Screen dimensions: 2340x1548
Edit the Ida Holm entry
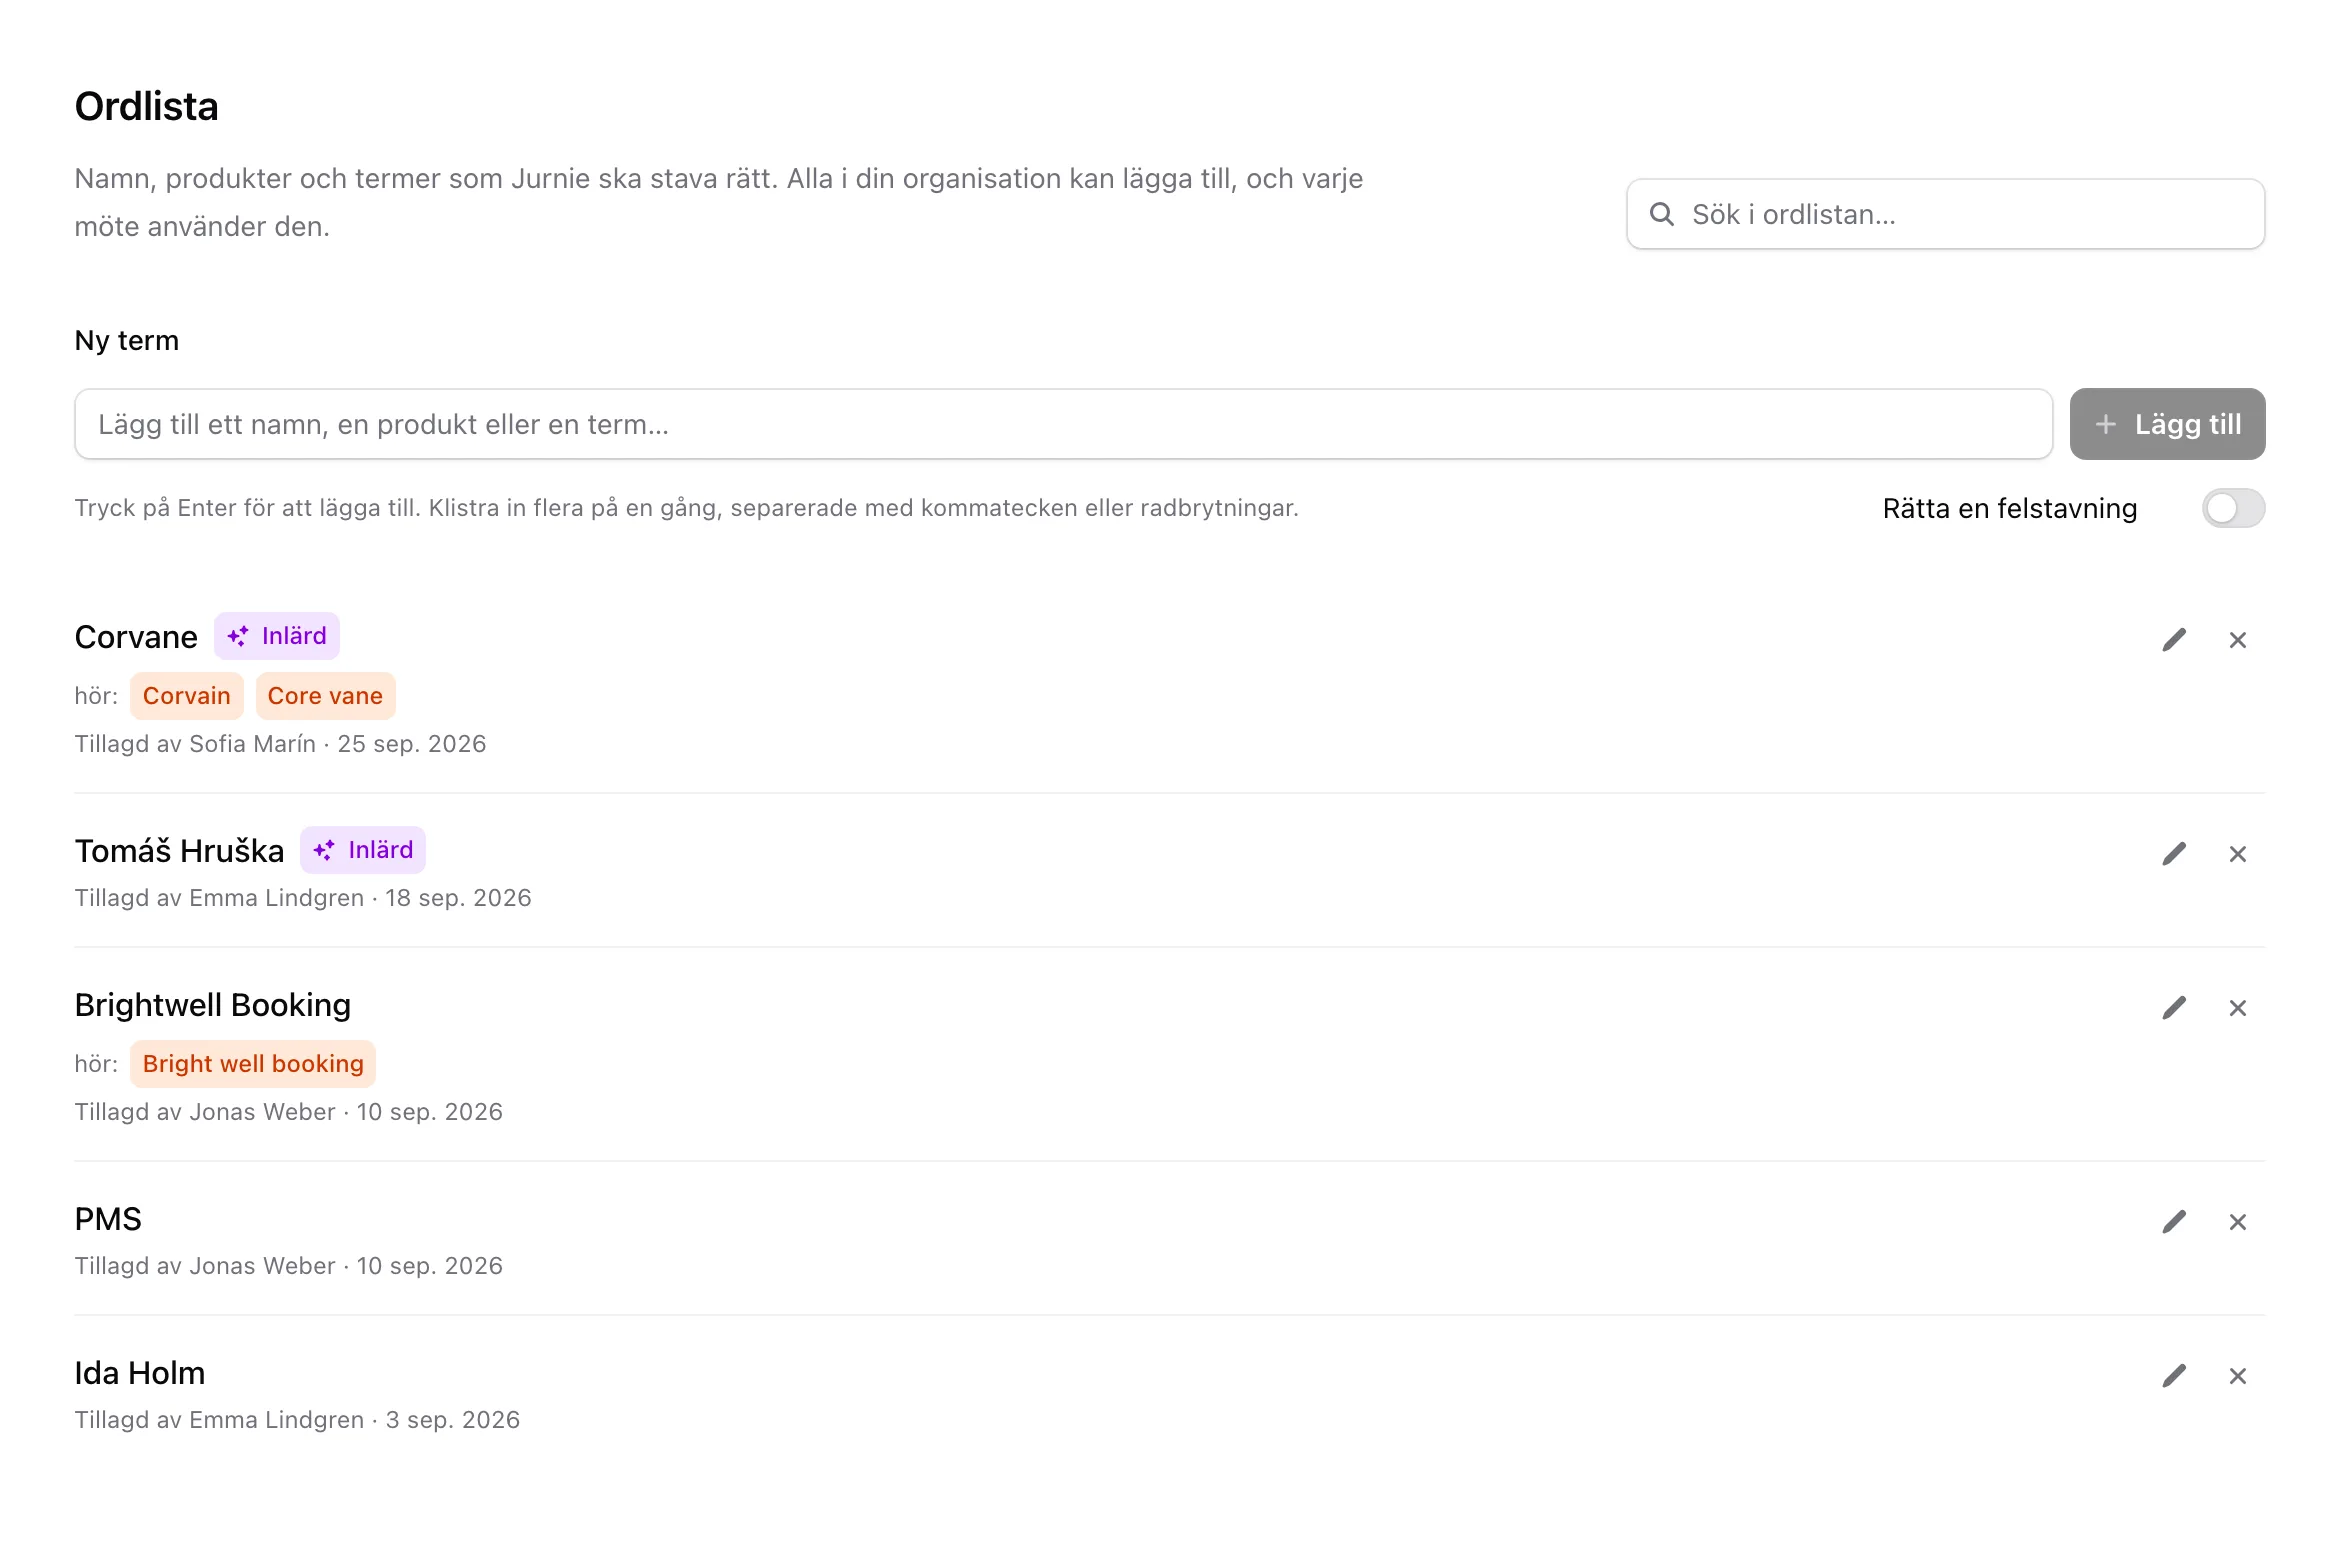click(x=2174, y=1376)
